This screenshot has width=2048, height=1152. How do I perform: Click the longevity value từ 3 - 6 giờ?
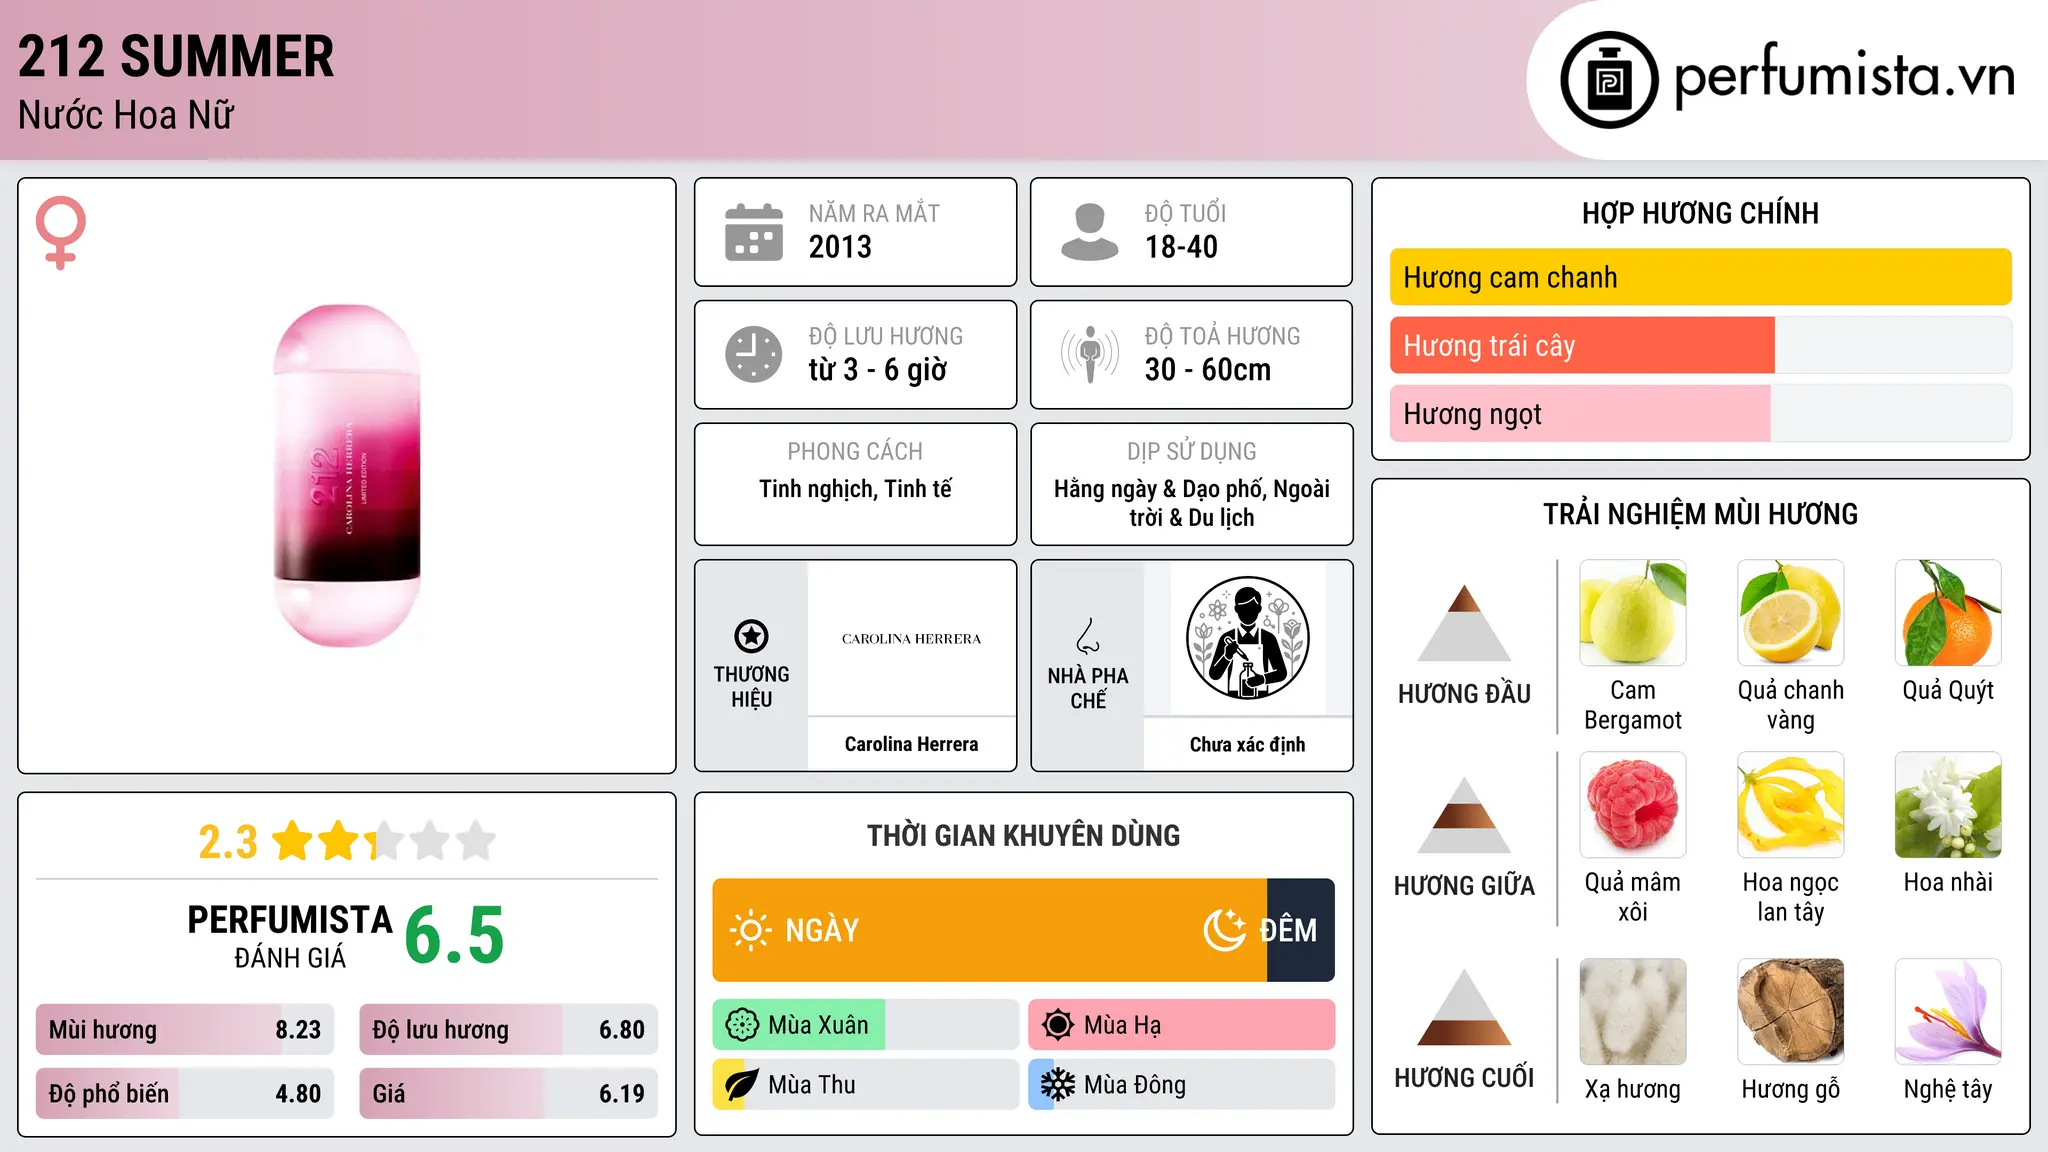click(x=877, y=370)
